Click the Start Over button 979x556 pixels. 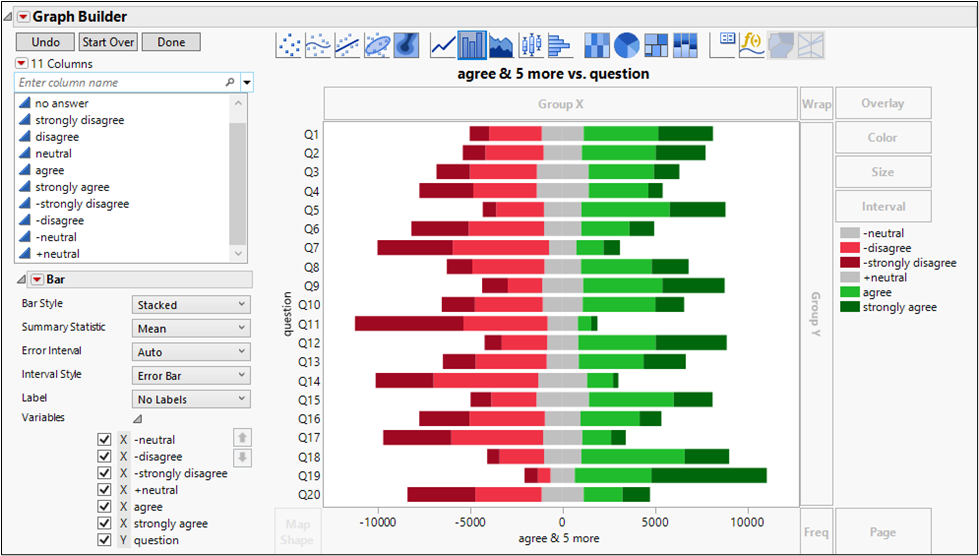108,42
